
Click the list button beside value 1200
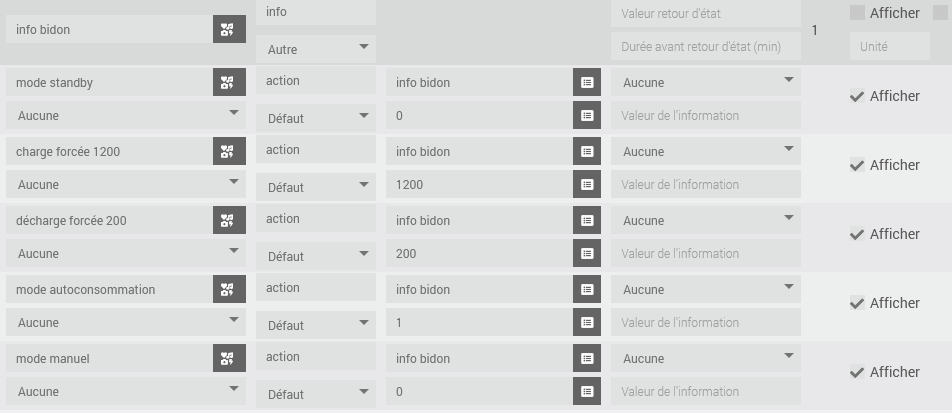[x=587, y=185]
